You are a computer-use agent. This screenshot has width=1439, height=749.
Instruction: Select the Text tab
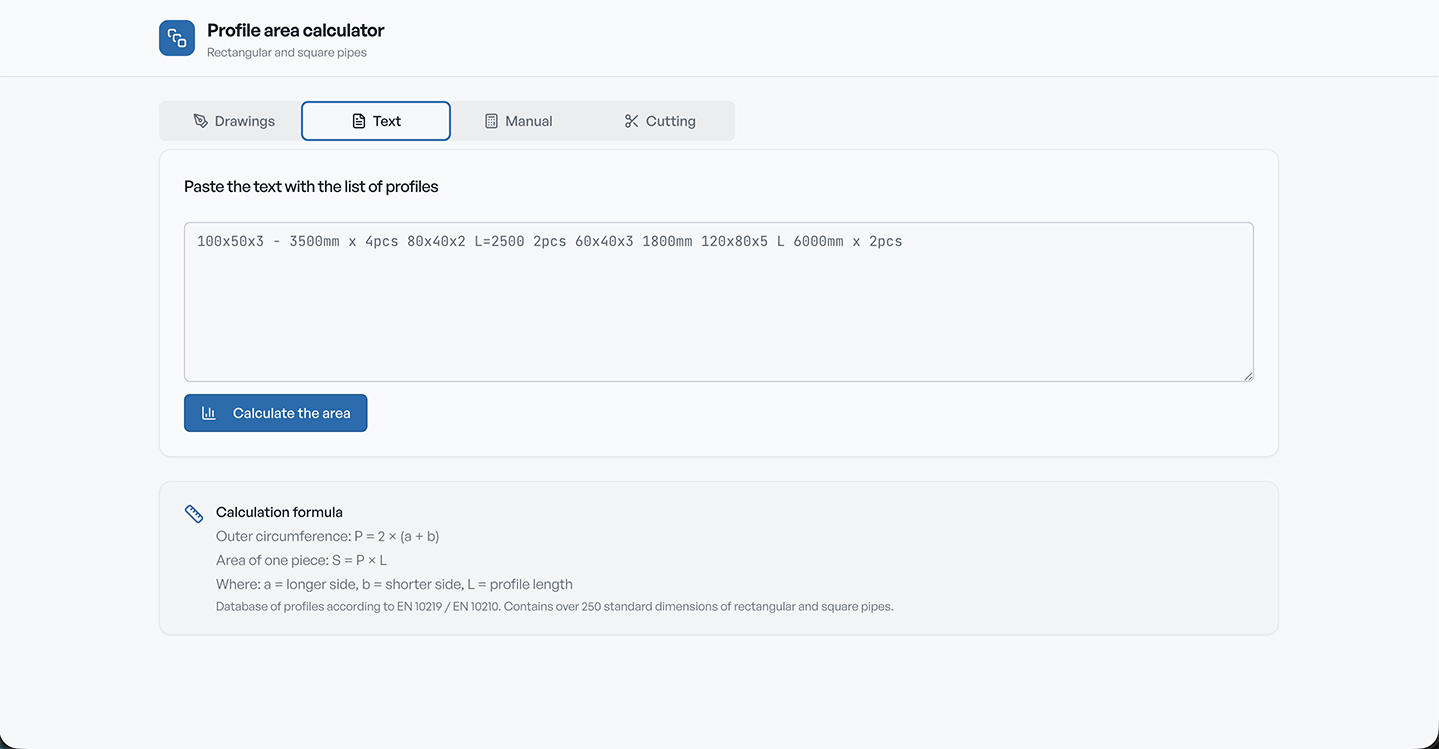(x=376, y=121)
